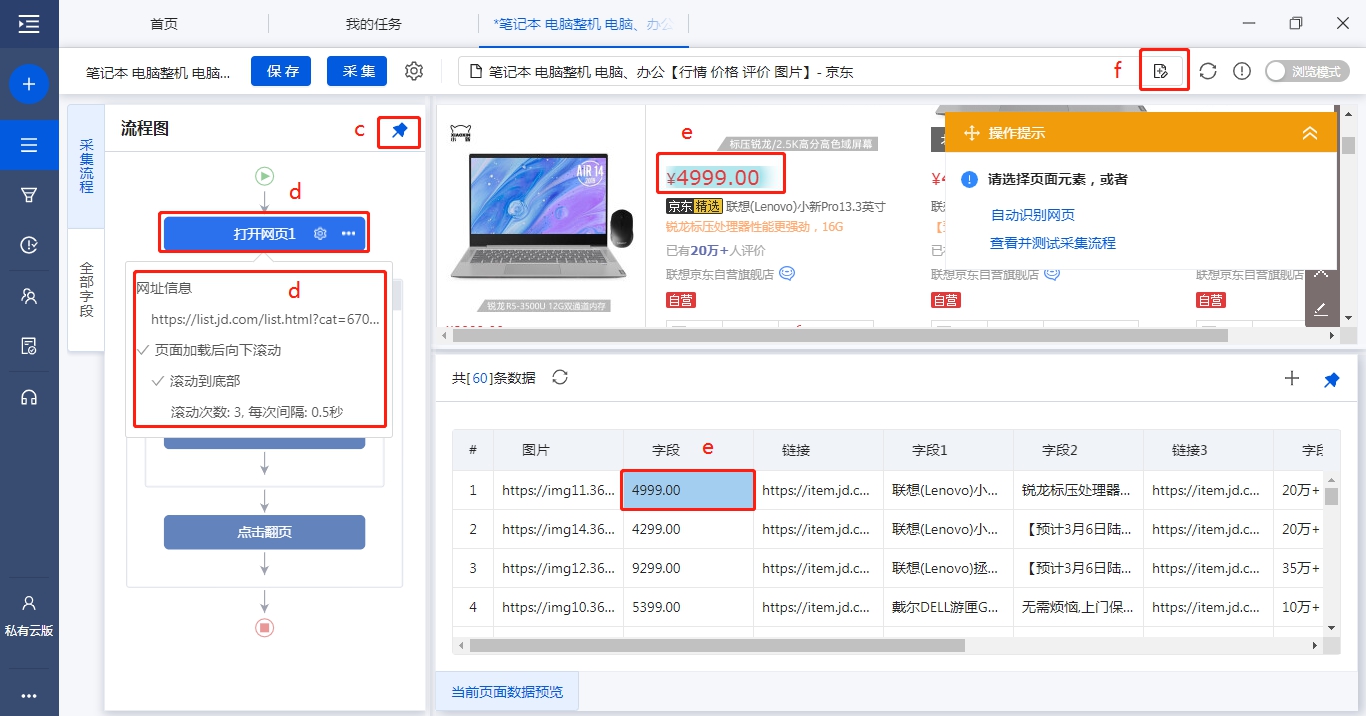
Task: Toggle 页面加载后向下滚动 checkmark
Action: click(145, 350)
